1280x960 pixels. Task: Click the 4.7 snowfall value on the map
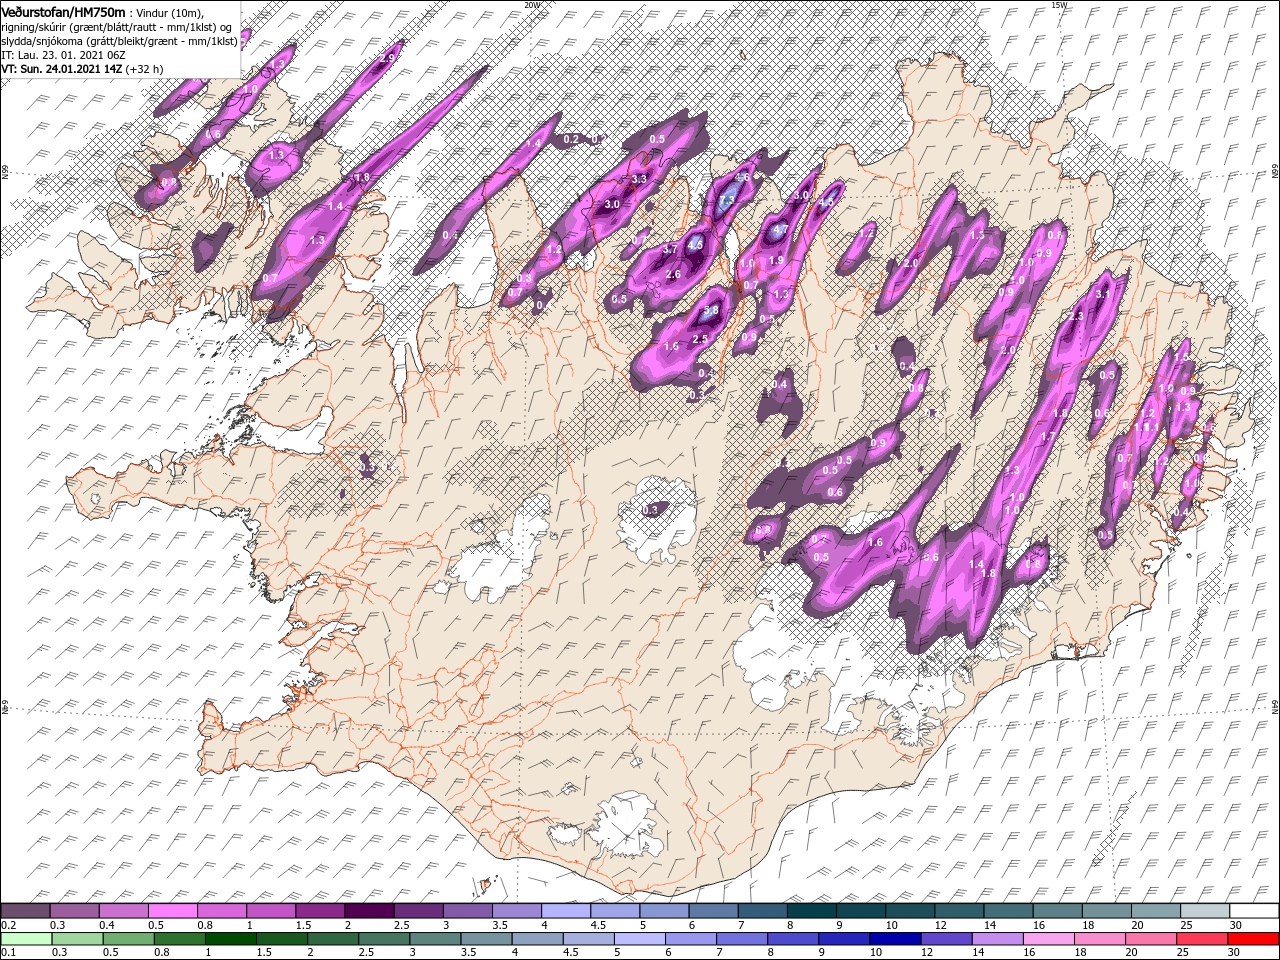(x=781, y=229)
